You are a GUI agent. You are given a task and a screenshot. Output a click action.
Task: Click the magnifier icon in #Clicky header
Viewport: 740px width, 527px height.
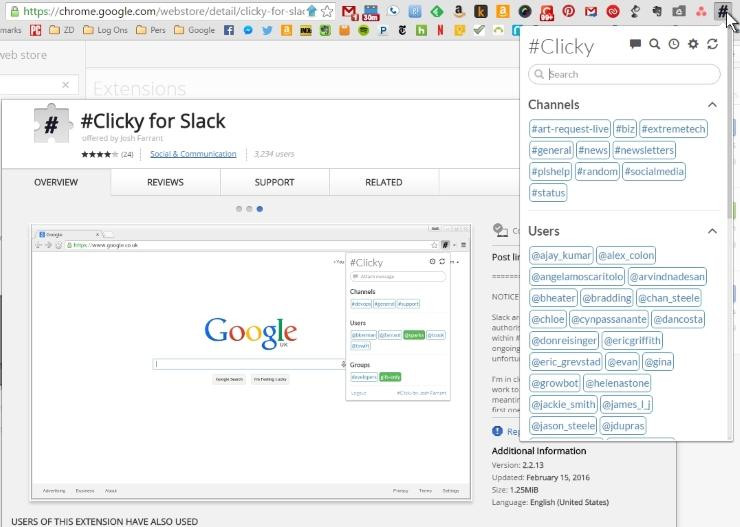coord(655,44)
